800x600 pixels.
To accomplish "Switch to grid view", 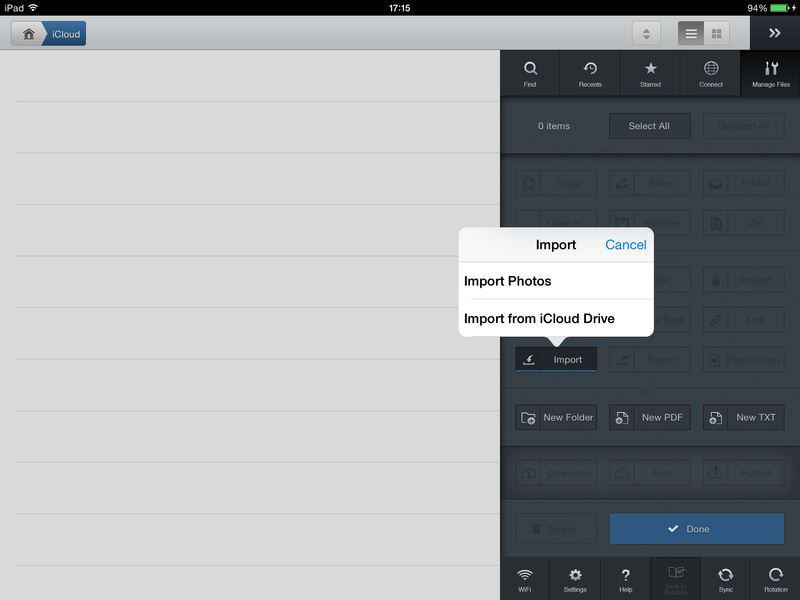I will [716, 34].
